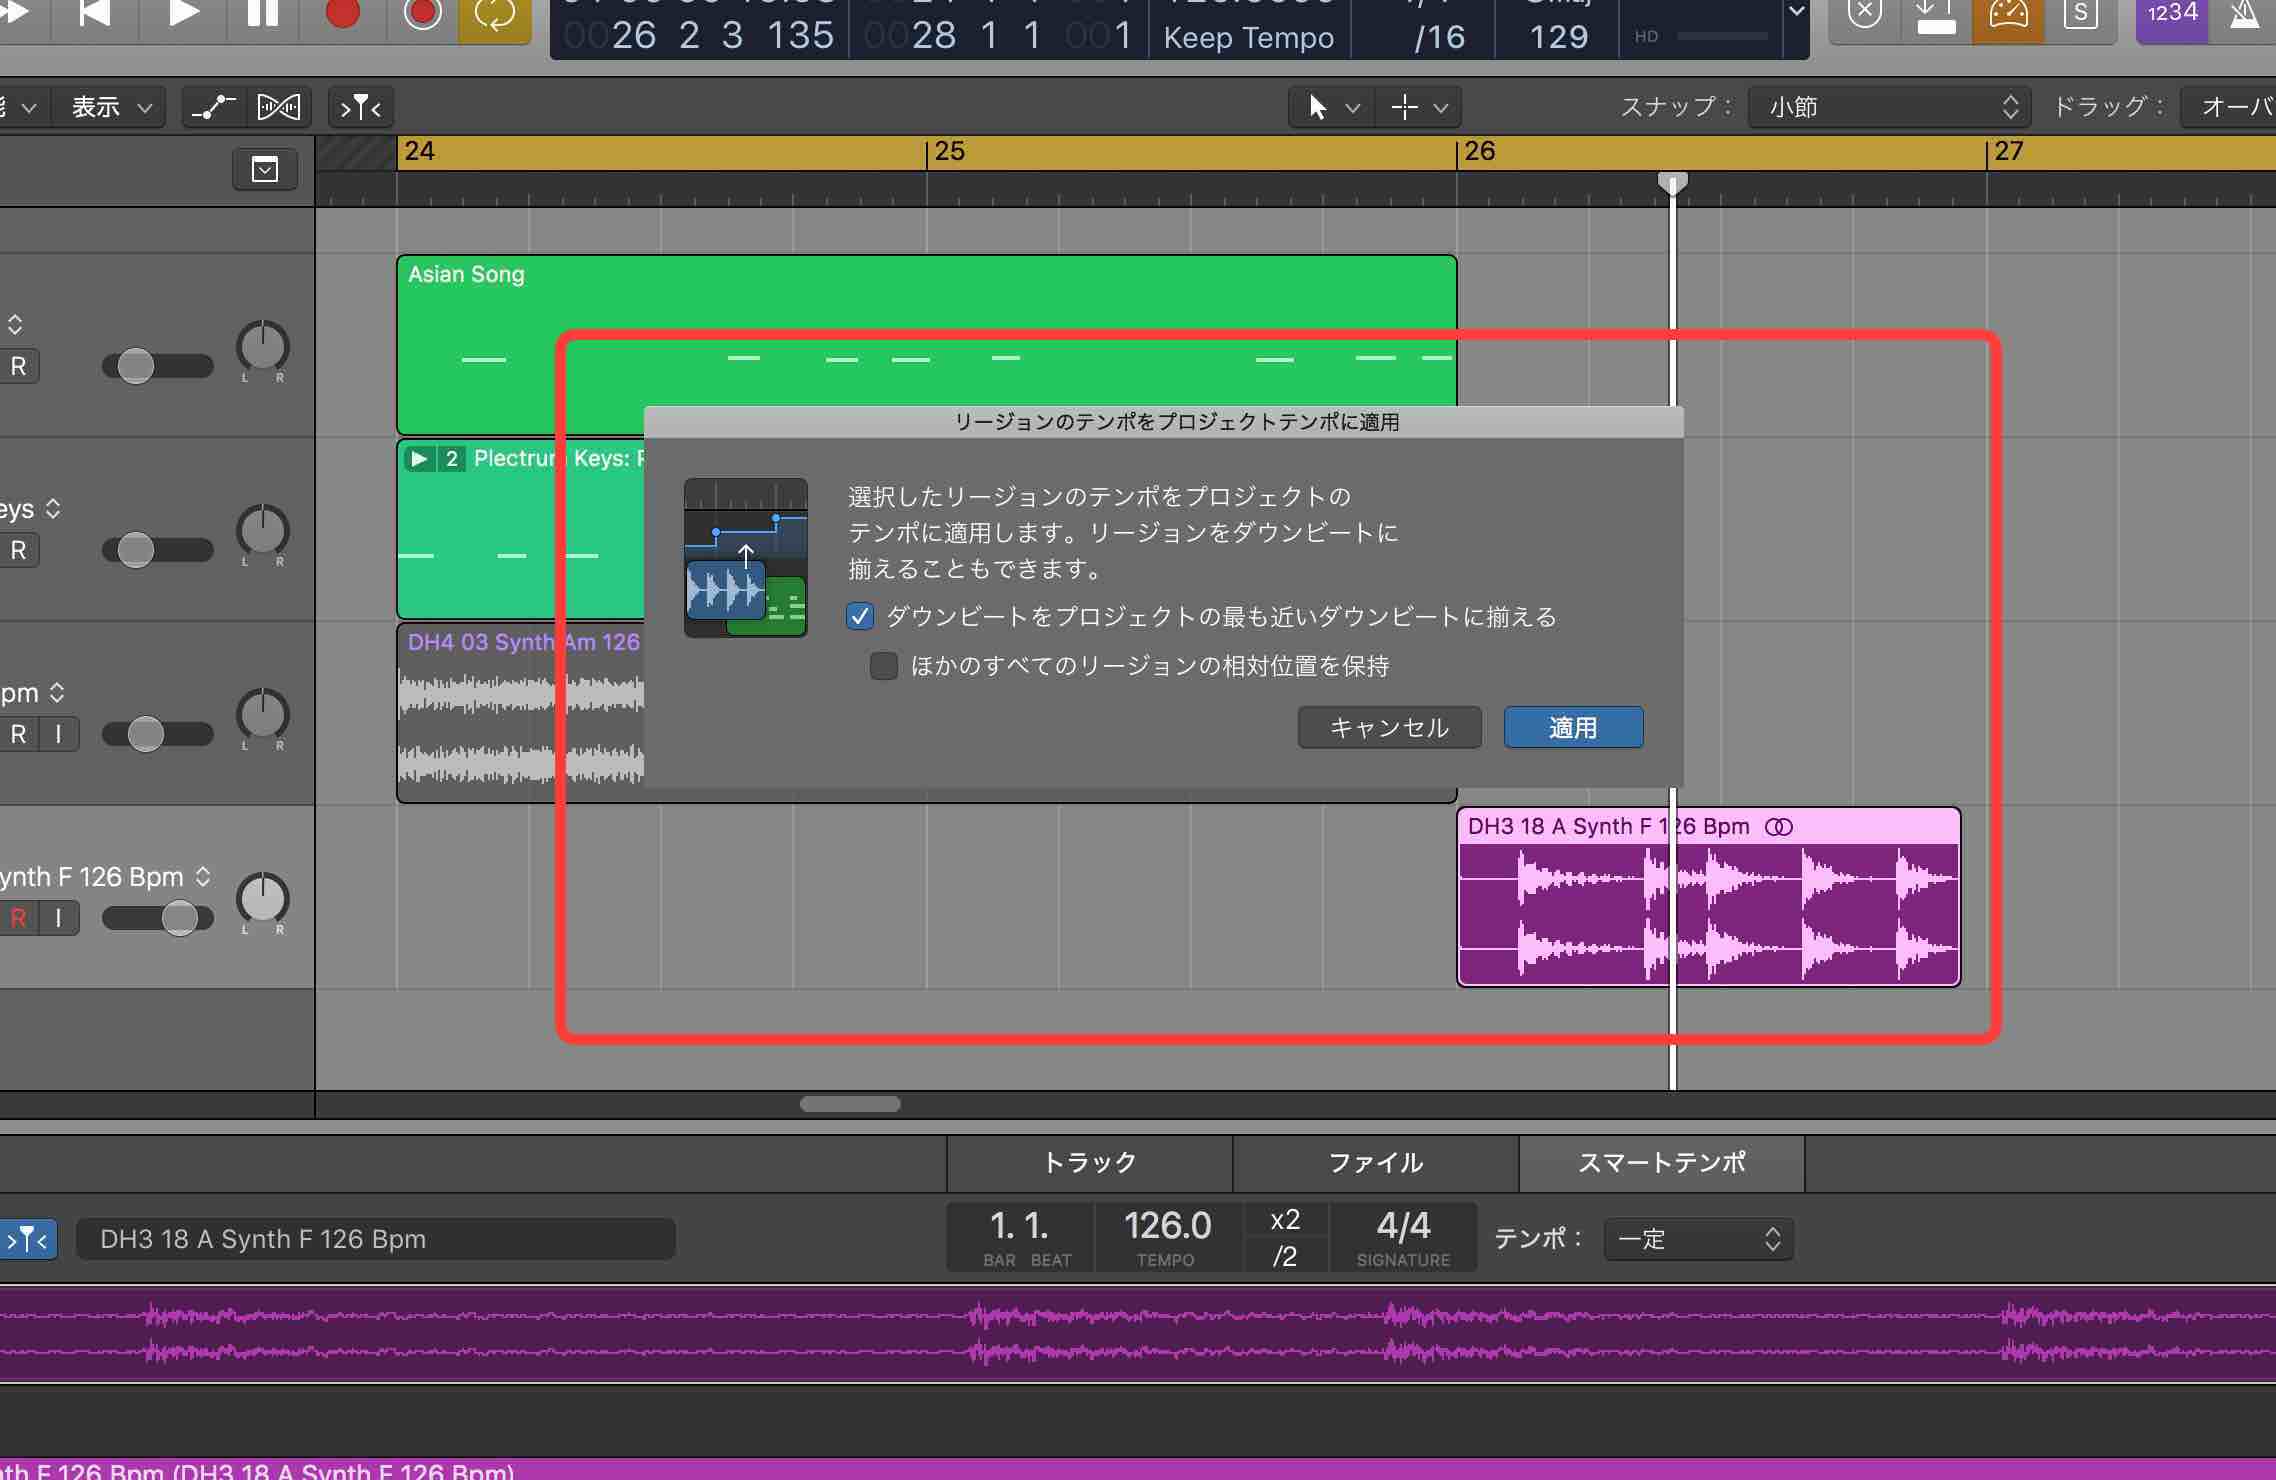This screenshot has height=1480, width=2276.
Task: Adjust the Asian Song track volume slider
Action: point(136,366)
